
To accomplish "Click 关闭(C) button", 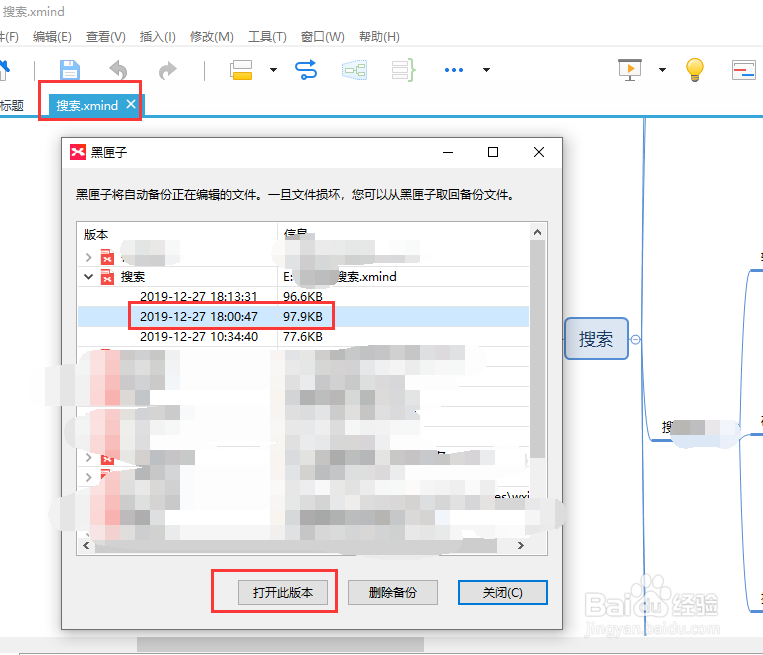I will click(x=503, y=592).
